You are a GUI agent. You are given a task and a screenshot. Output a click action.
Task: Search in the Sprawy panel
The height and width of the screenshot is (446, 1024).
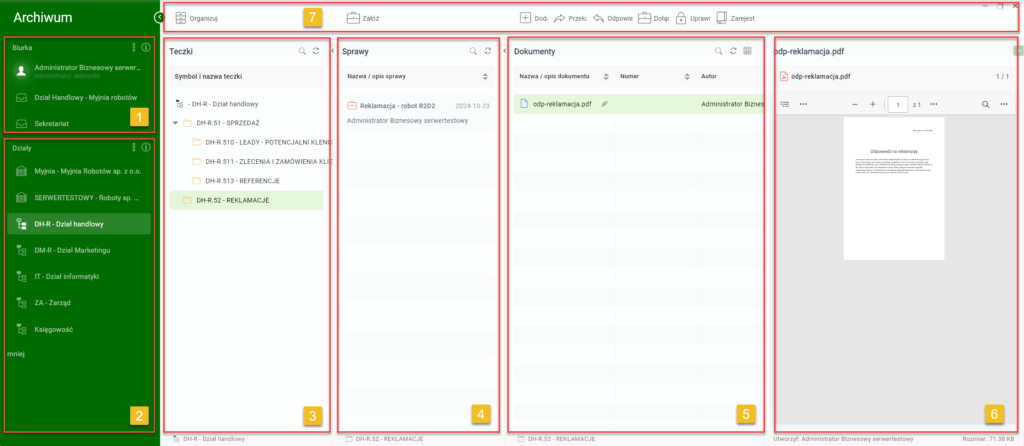click(473, 50)
